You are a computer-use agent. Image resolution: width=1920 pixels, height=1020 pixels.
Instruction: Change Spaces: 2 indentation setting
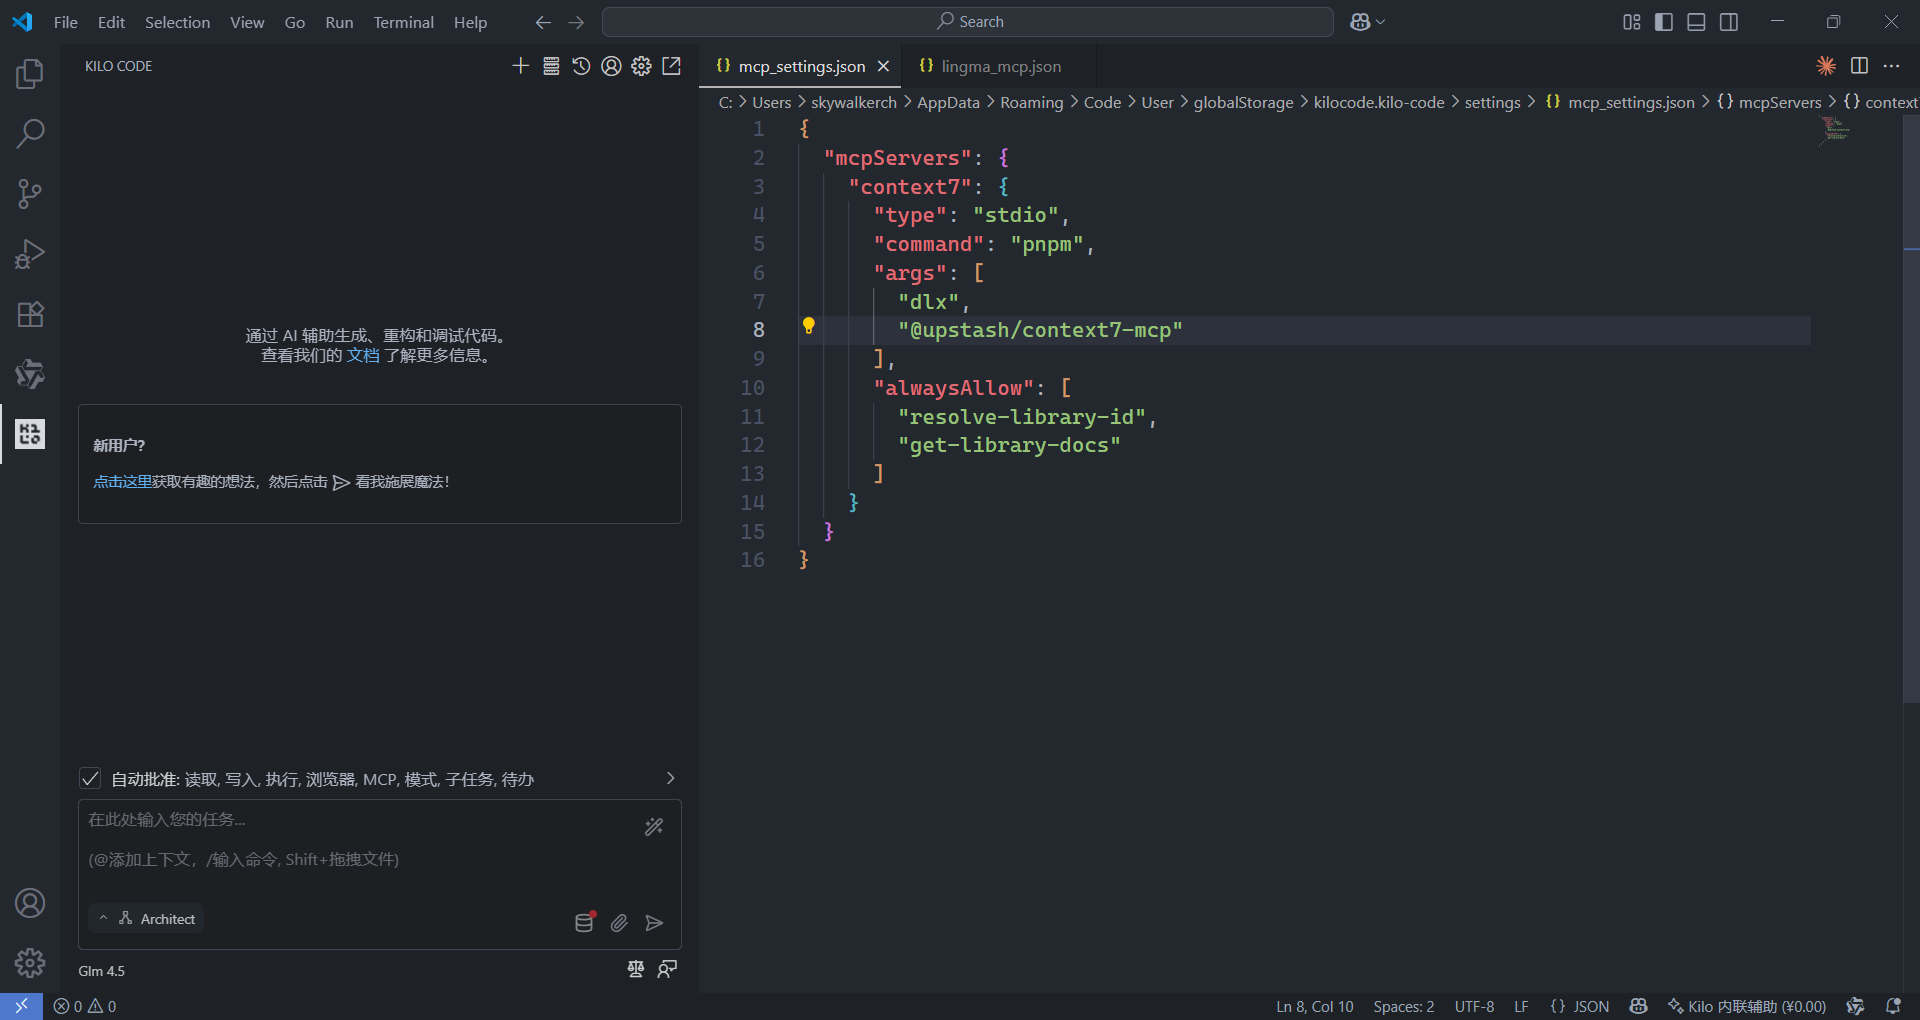(x=1403, y=1006)
